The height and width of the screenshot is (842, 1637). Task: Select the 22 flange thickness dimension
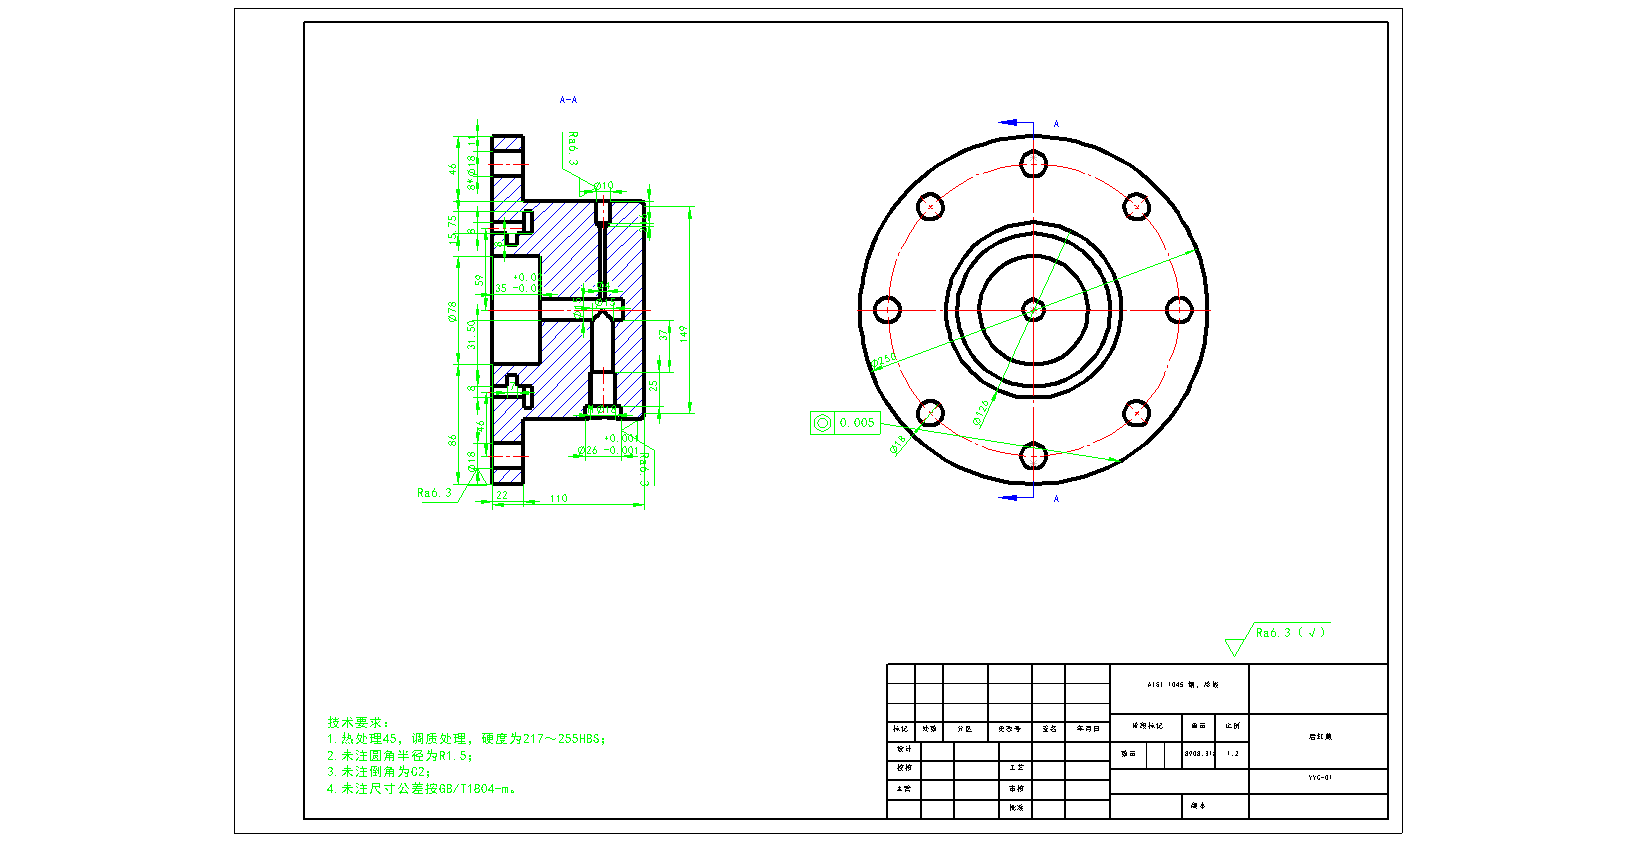click(502, 495)
